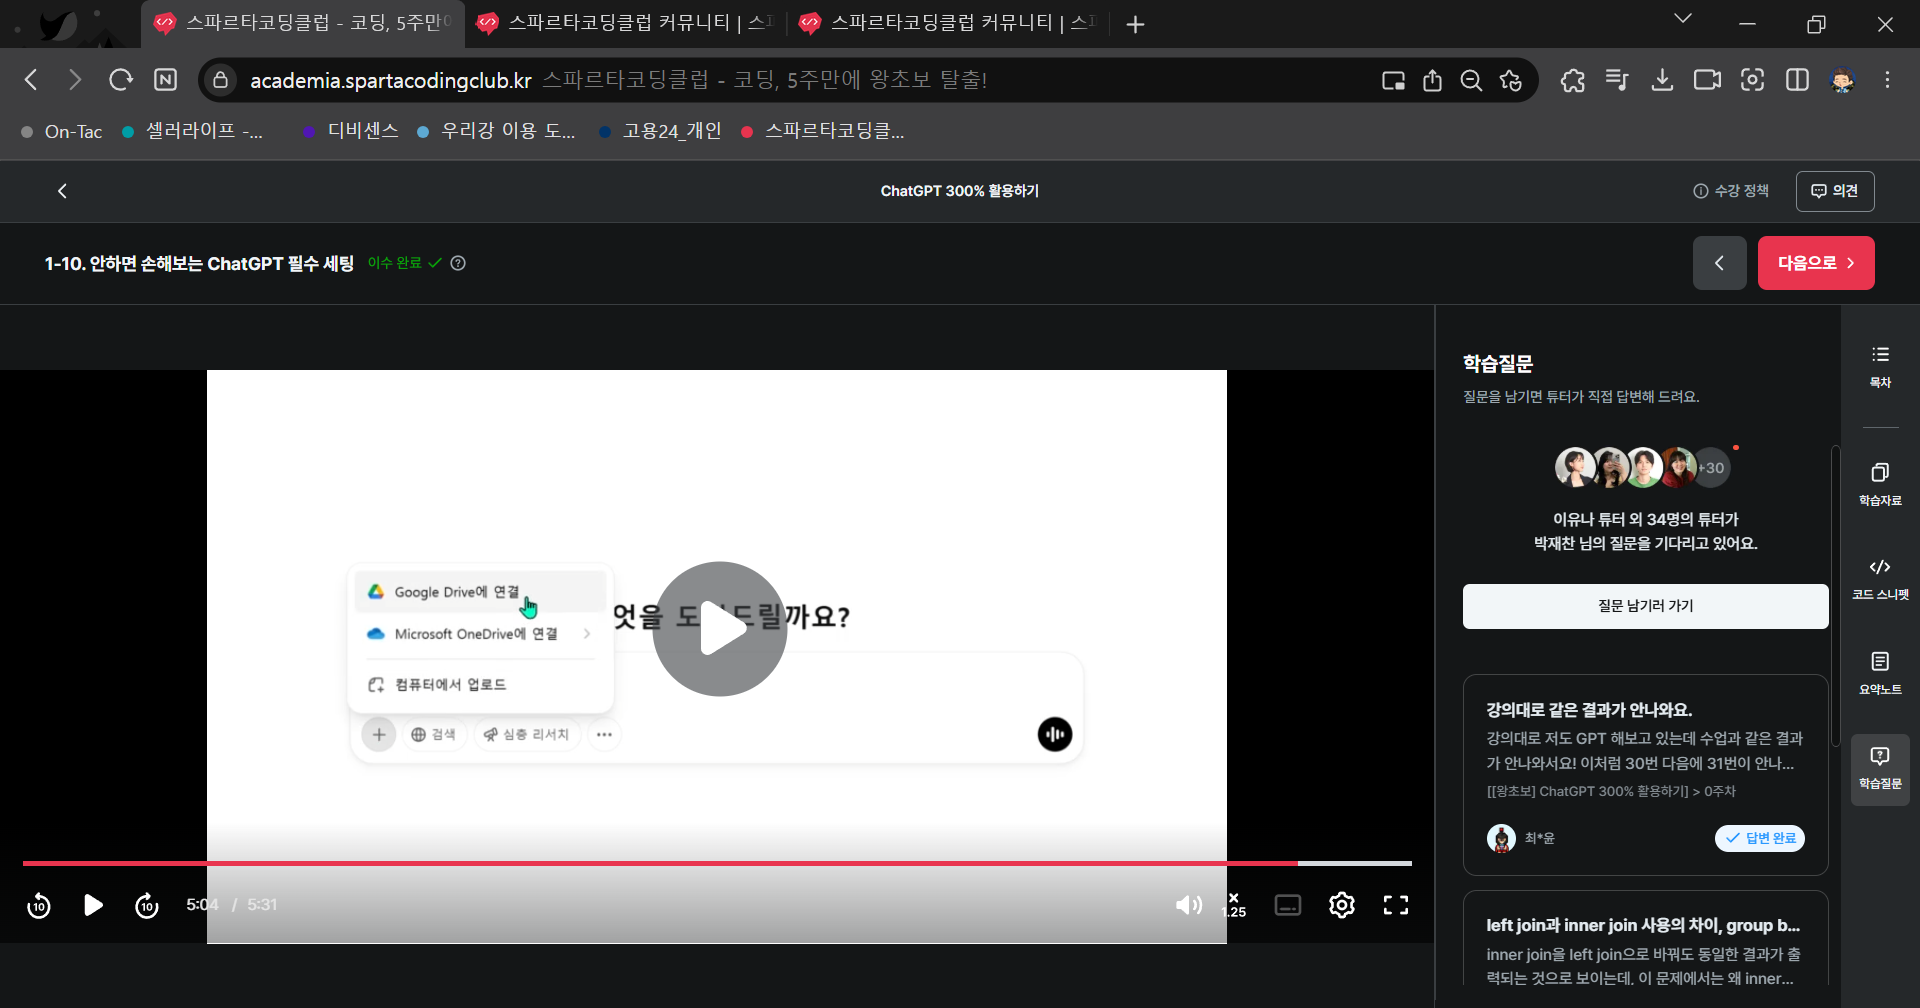Open the 학습자료 materials panel

[1880, 484]
